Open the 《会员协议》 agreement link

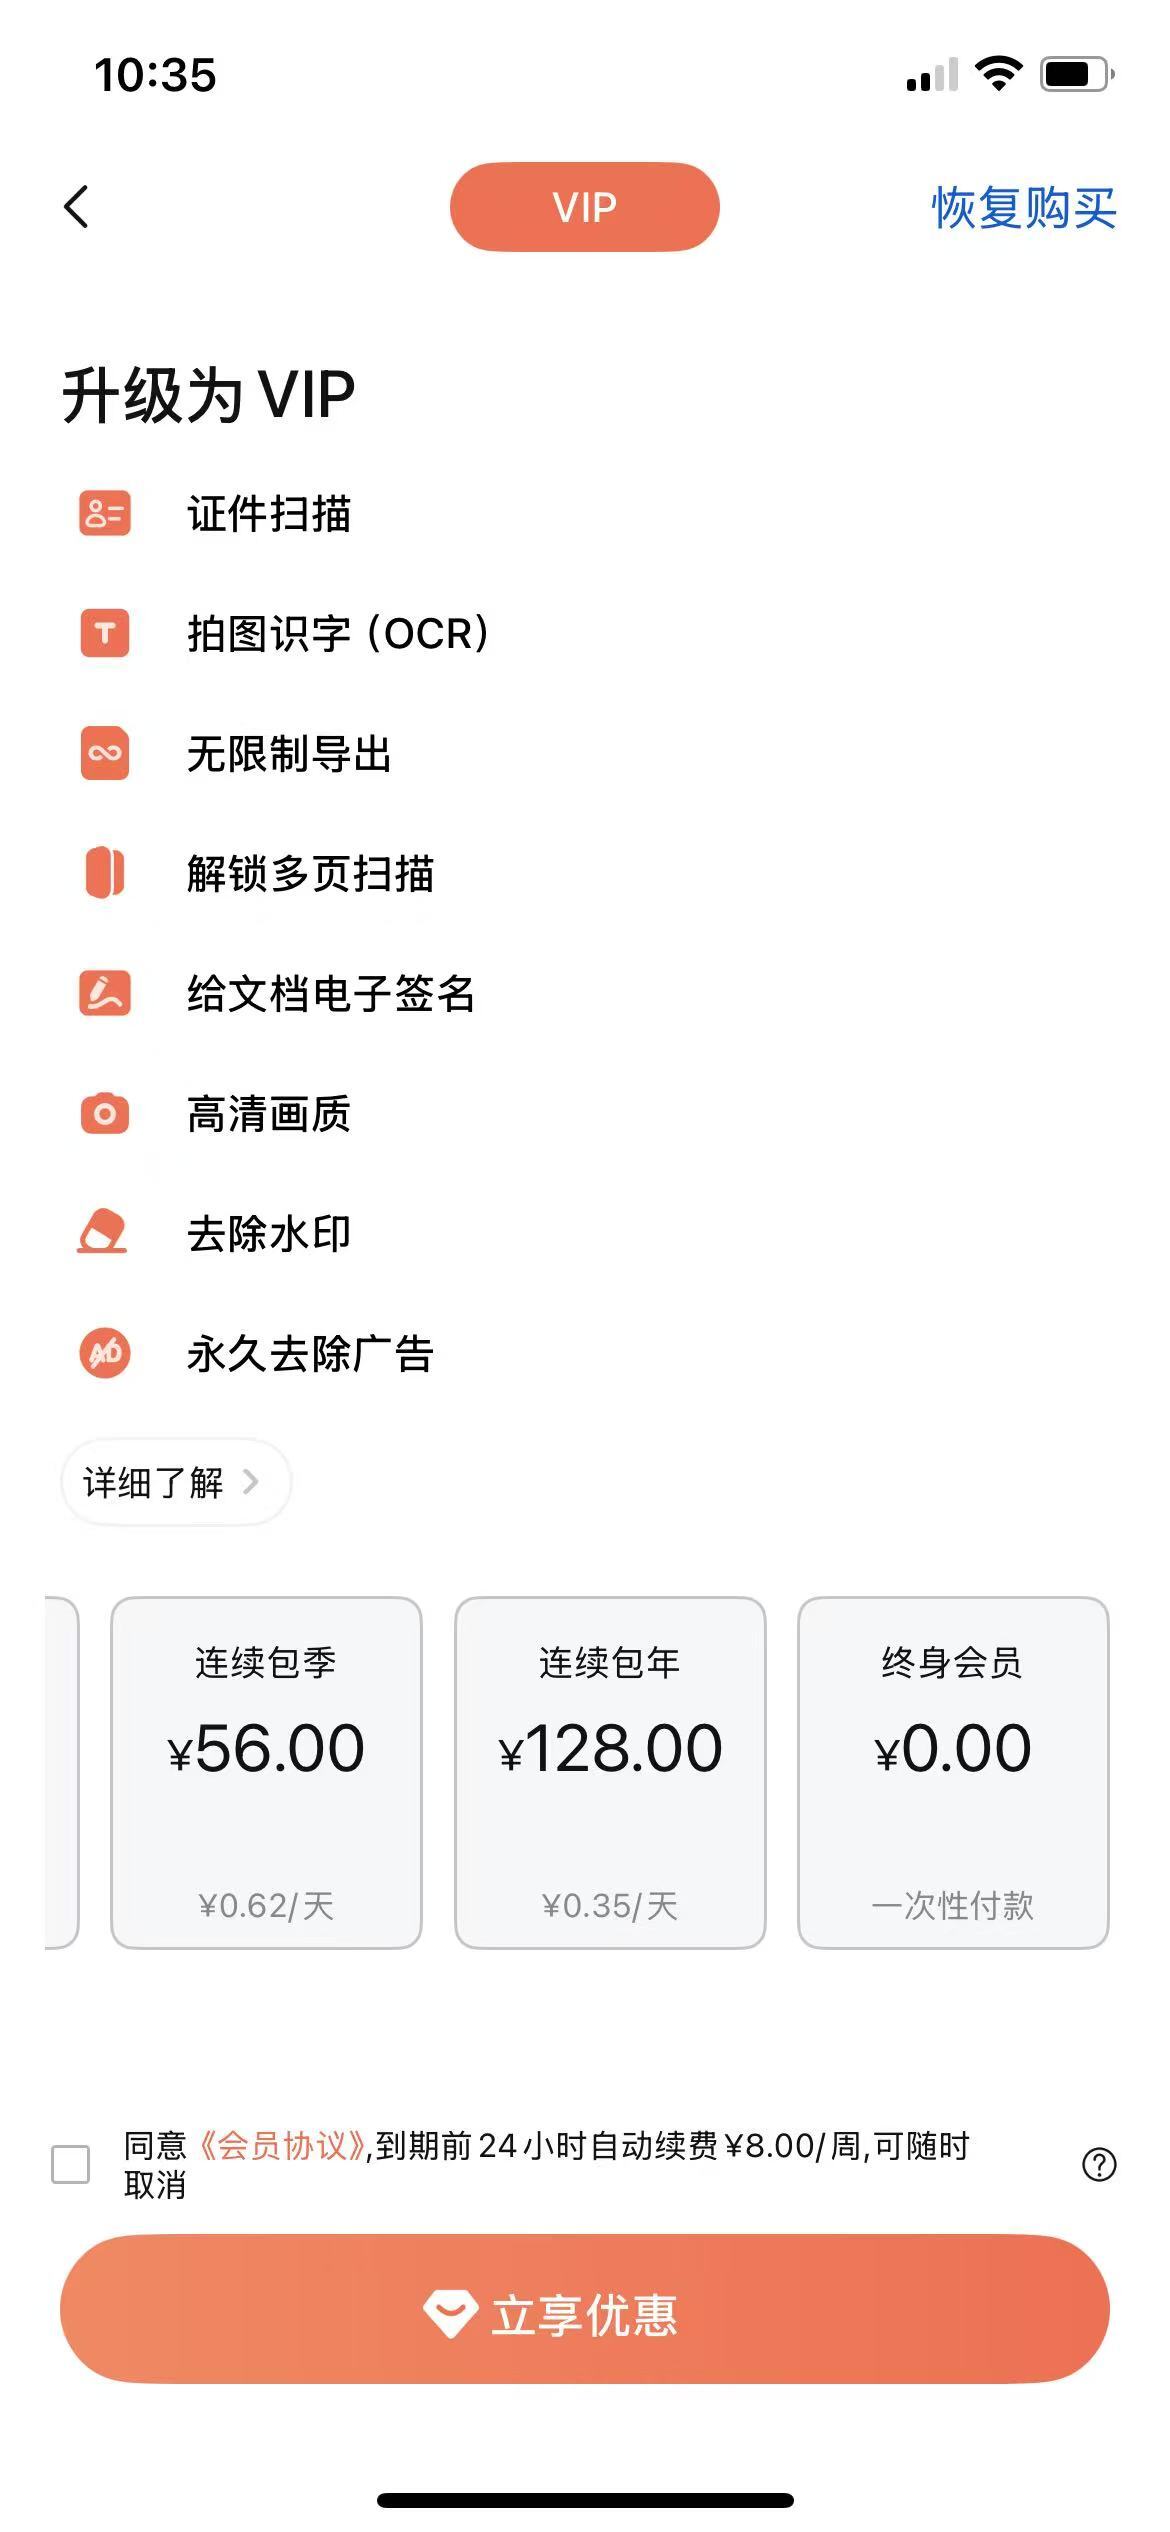pos(283,2145)
